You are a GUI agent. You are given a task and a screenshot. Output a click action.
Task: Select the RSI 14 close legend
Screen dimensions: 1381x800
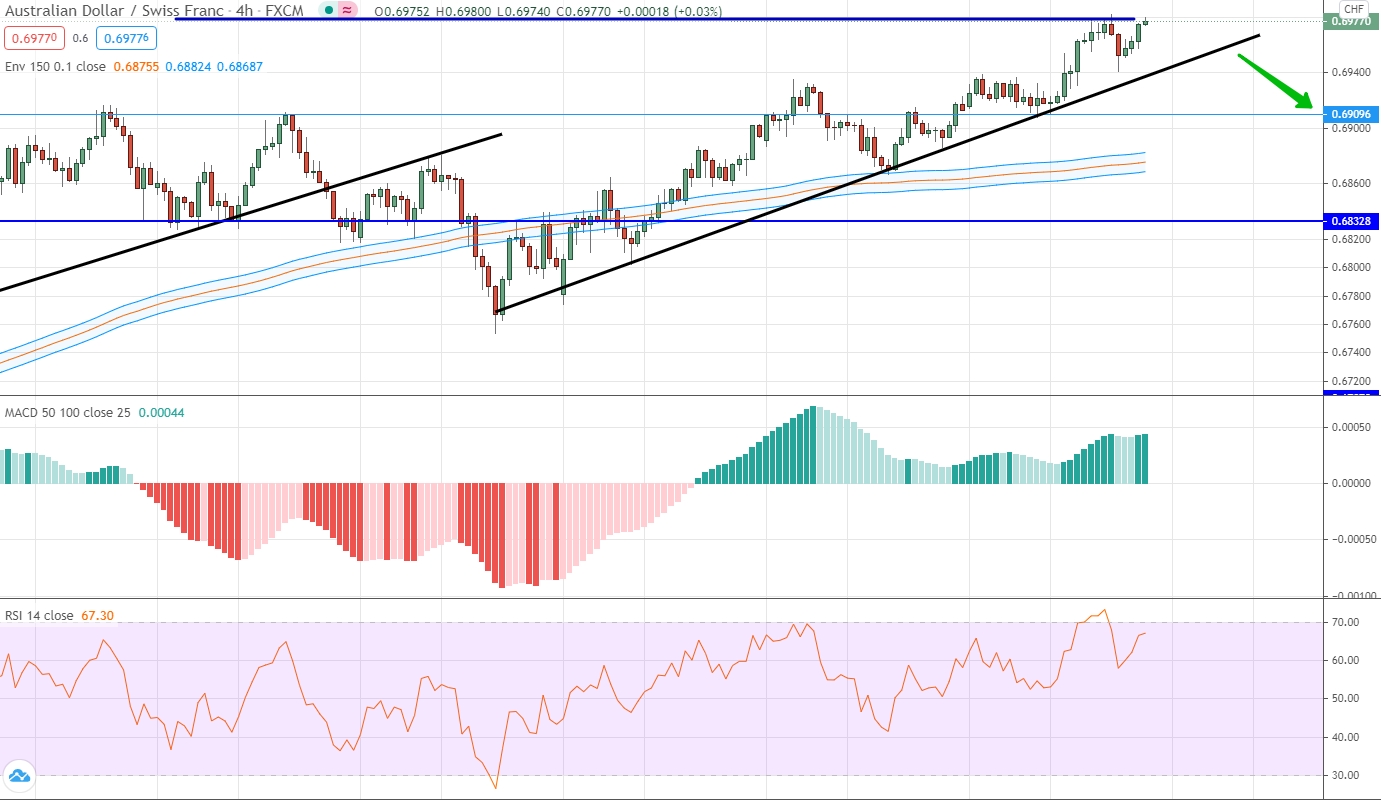tap(39, 615)
